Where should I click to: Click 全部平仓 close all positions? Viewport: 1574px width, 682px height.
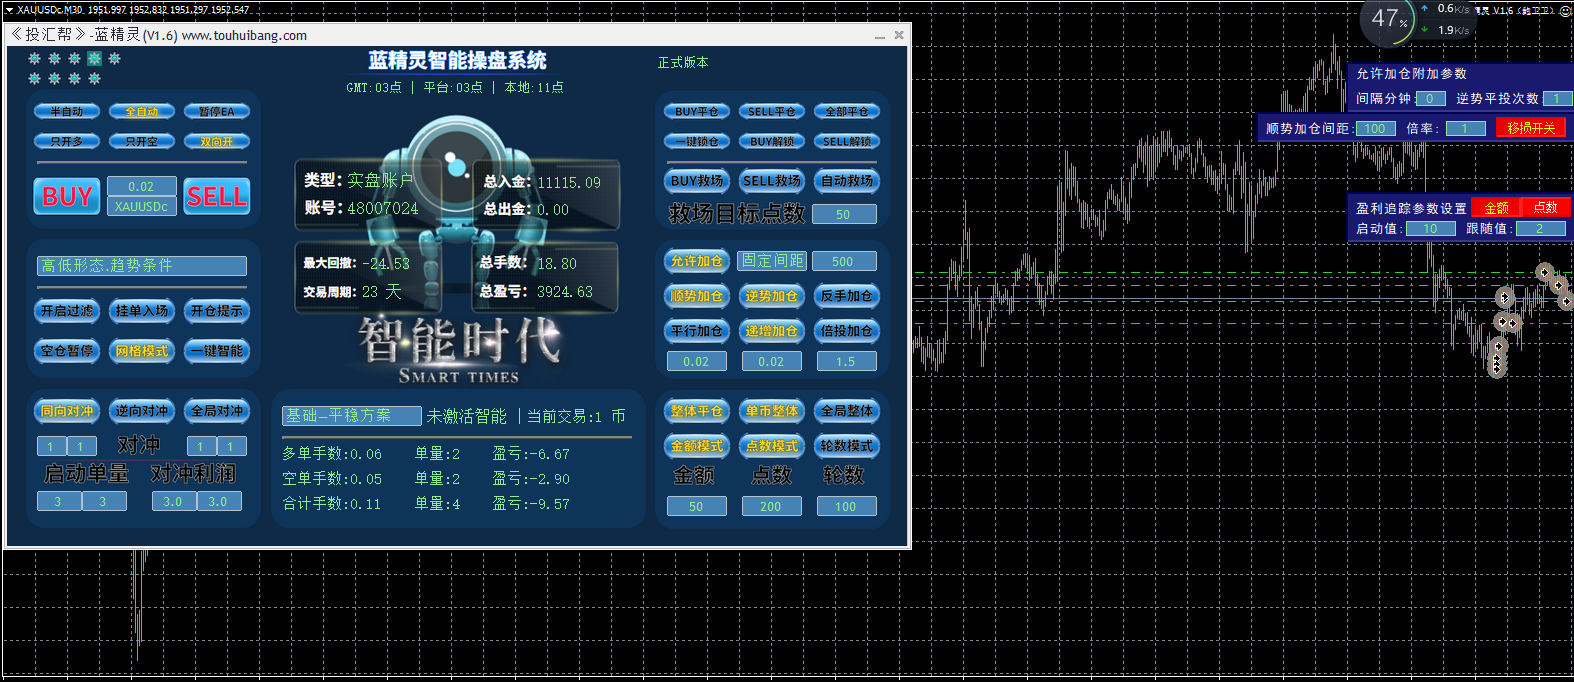point(847,112)
